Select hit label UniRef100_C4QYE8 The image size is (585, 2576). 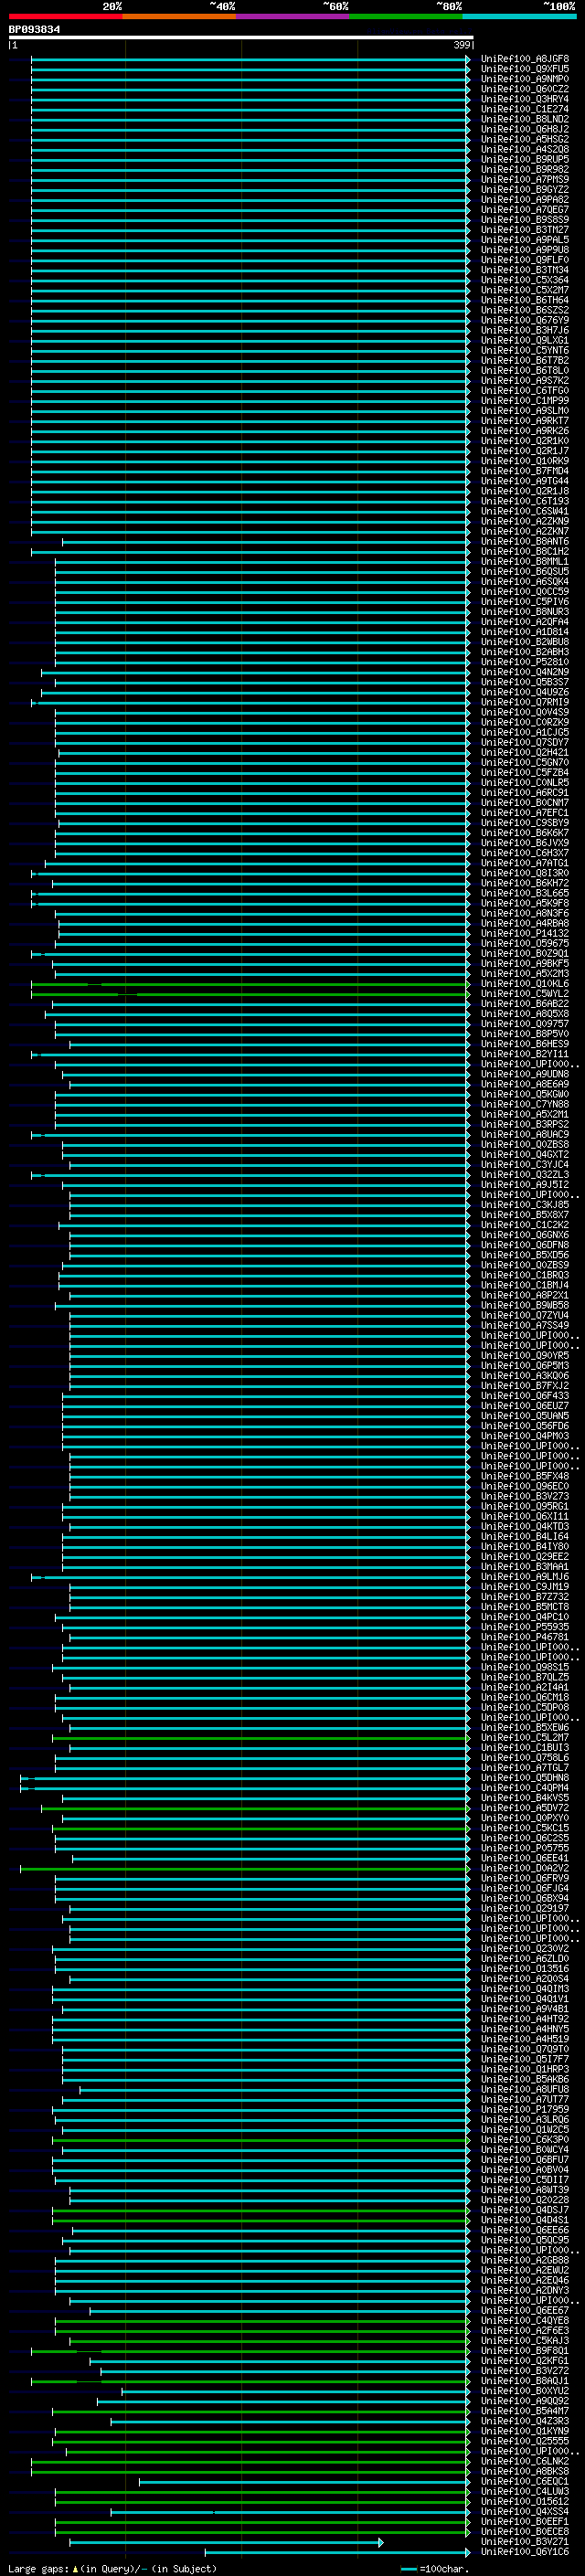click(x=525, y=2321)
